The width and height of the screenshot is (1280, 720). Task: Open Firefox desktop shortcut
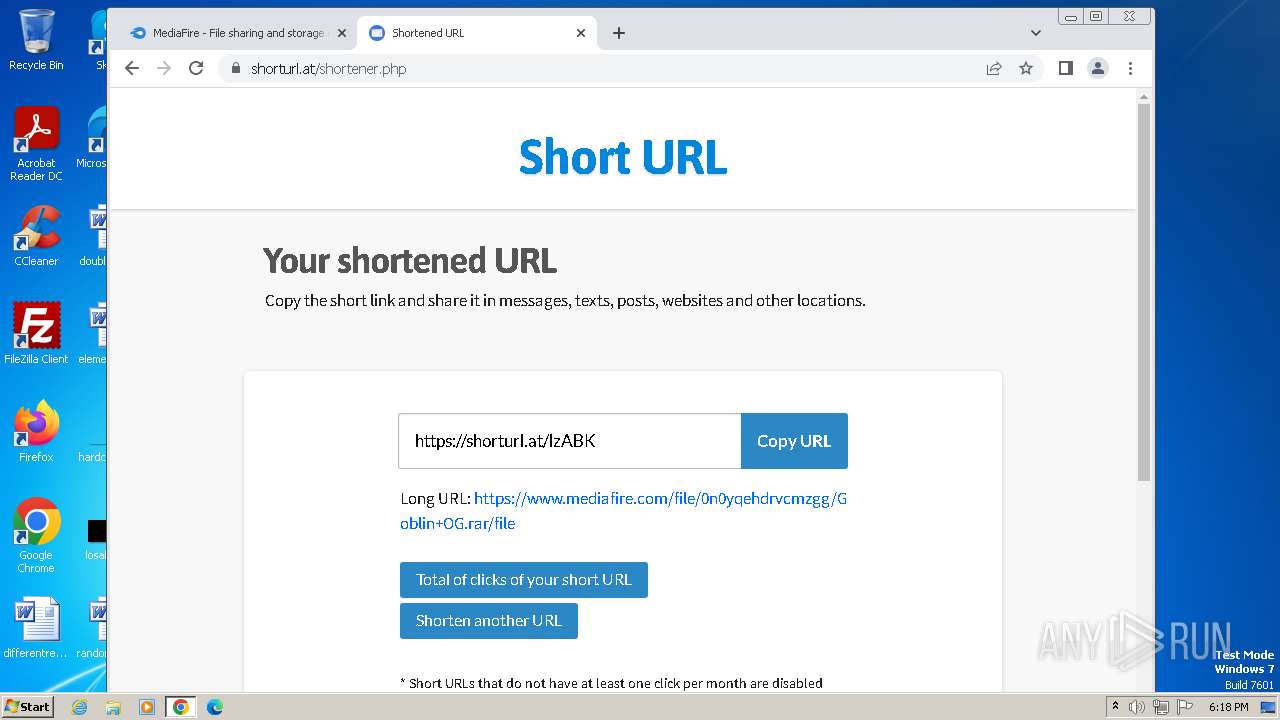[x=36, y=432]
